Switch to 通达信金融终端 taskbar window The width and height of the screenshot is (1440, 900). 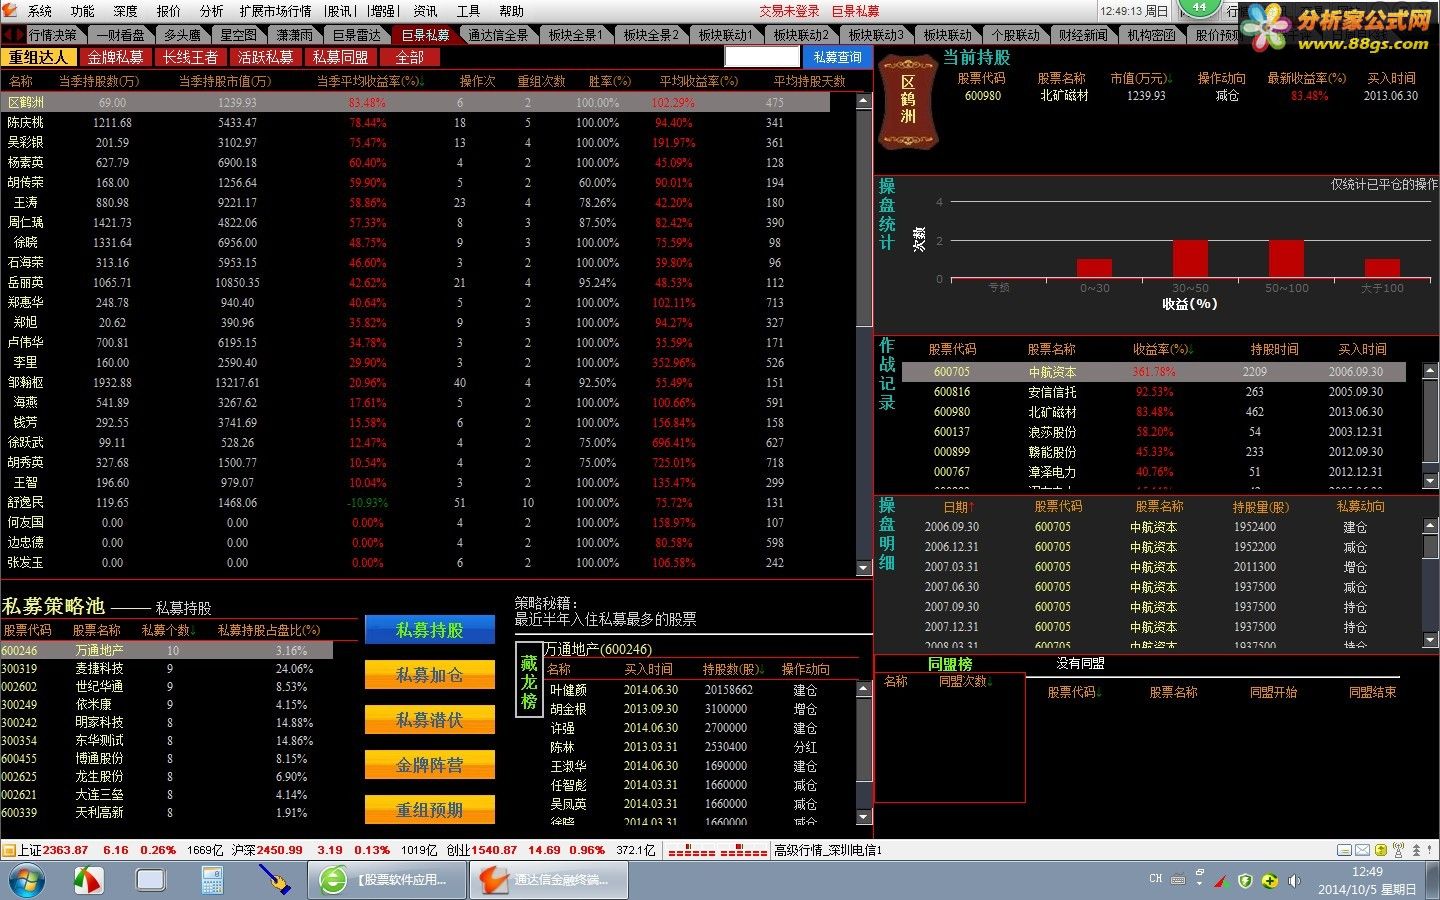pyautogui.click(x=551, y=880)
